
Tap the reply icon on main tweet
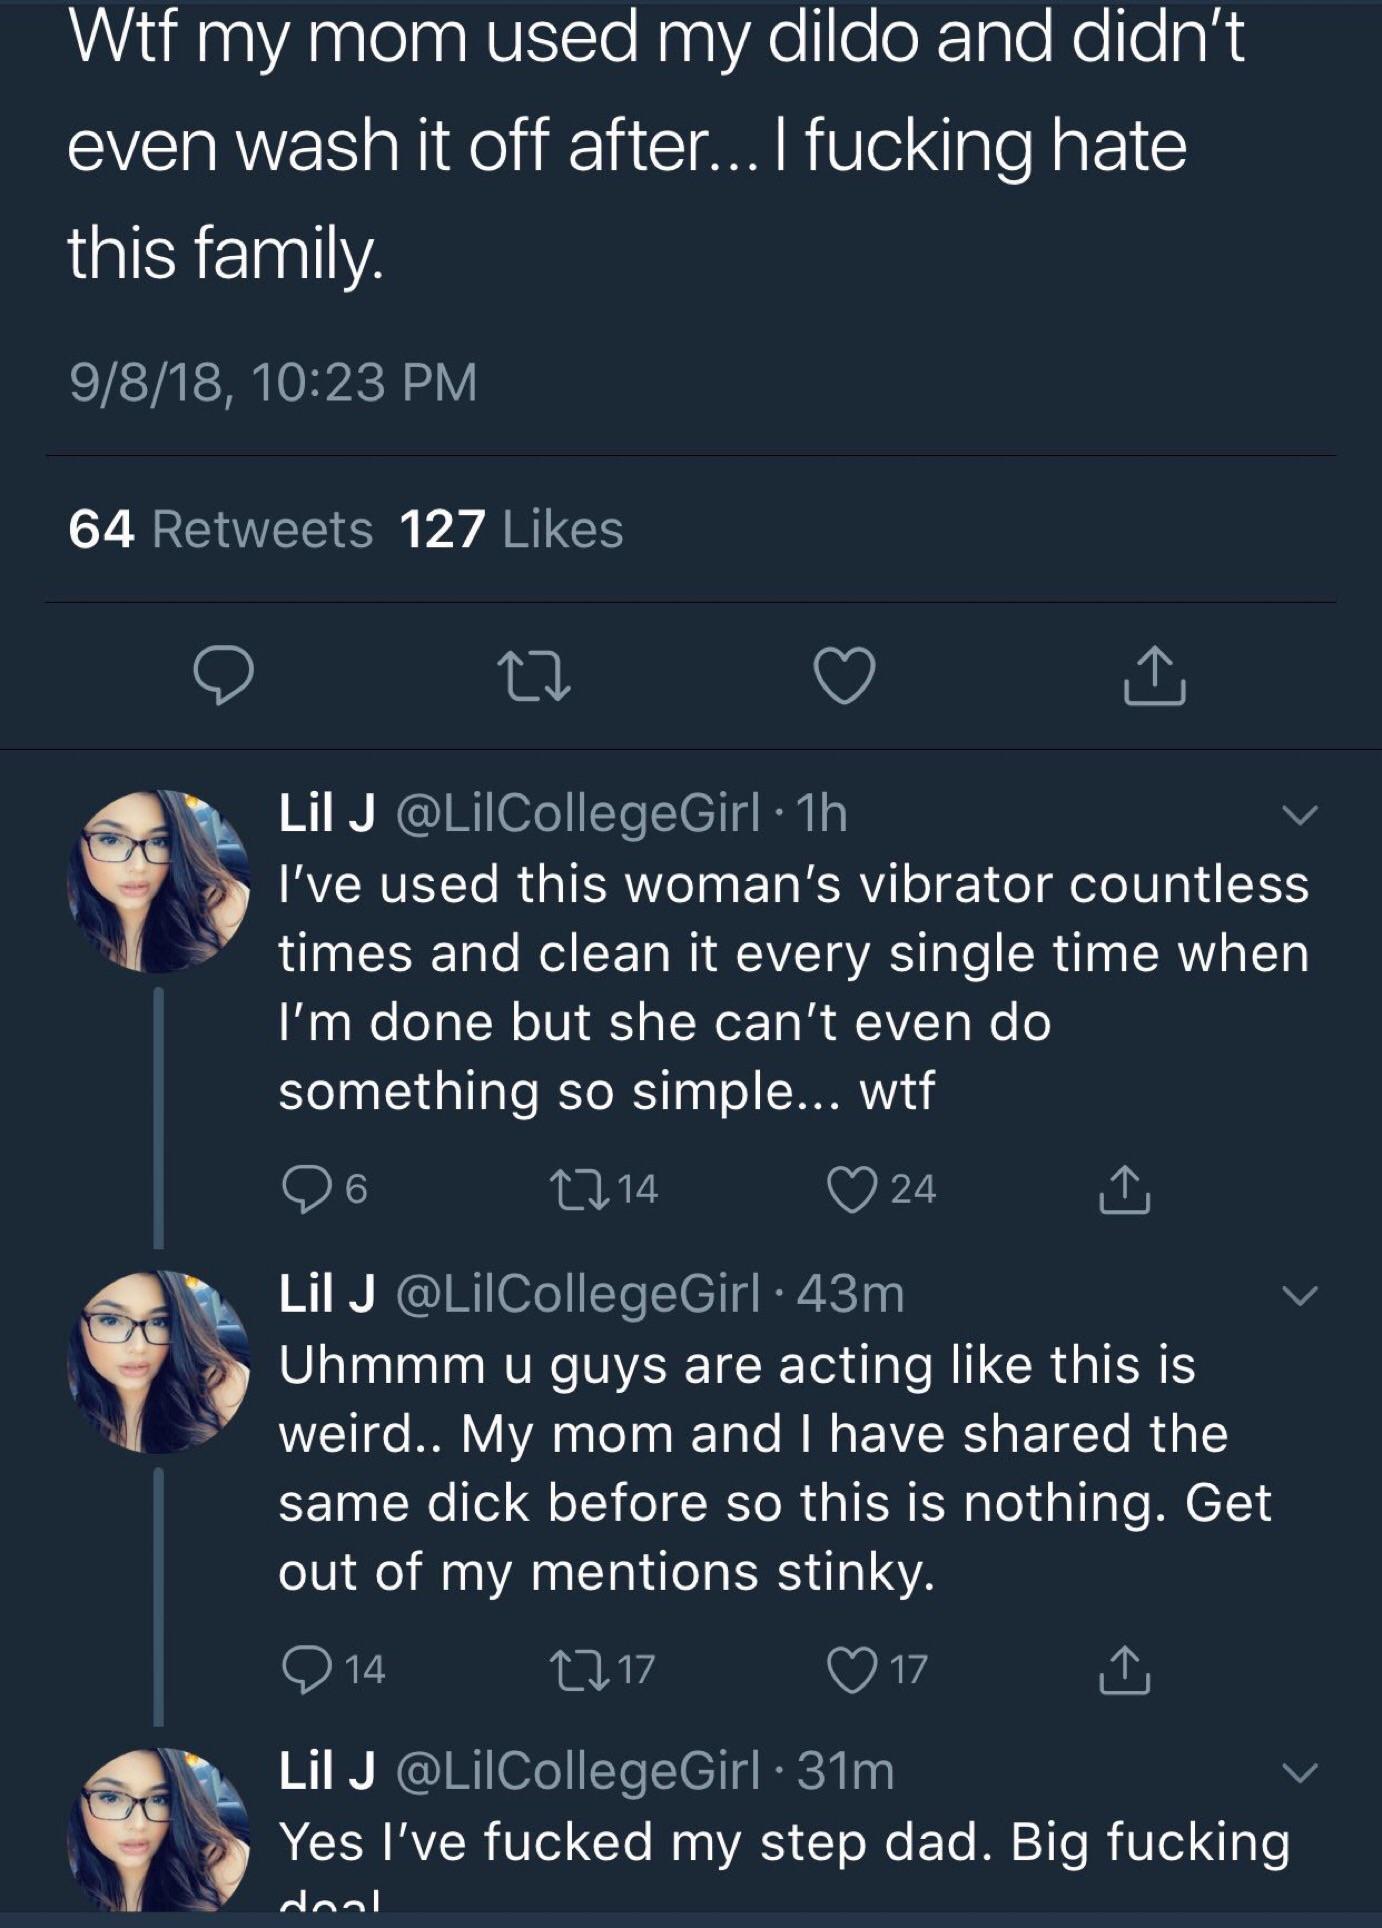[x=223, y=676]
